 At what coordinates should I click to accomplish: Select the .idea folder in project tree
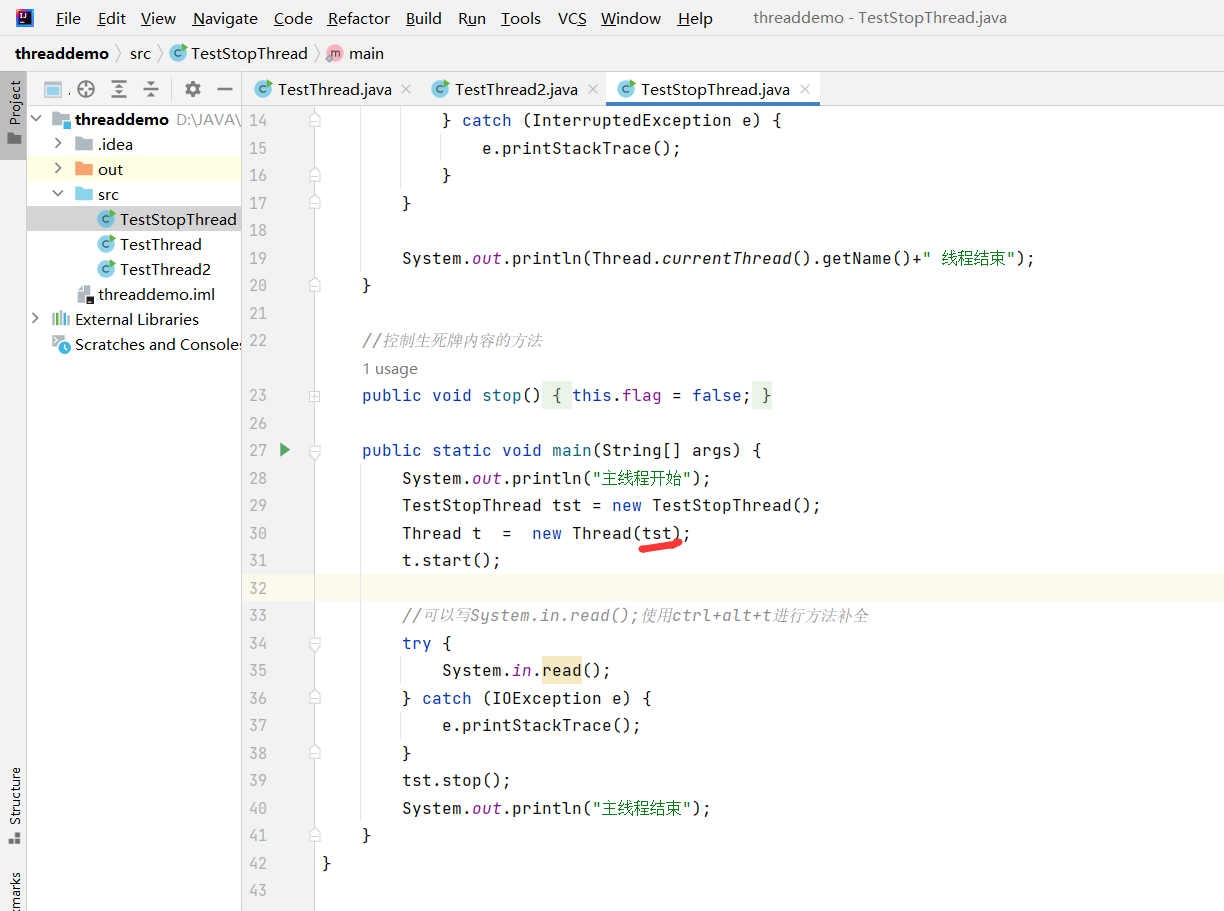point(115,144)
